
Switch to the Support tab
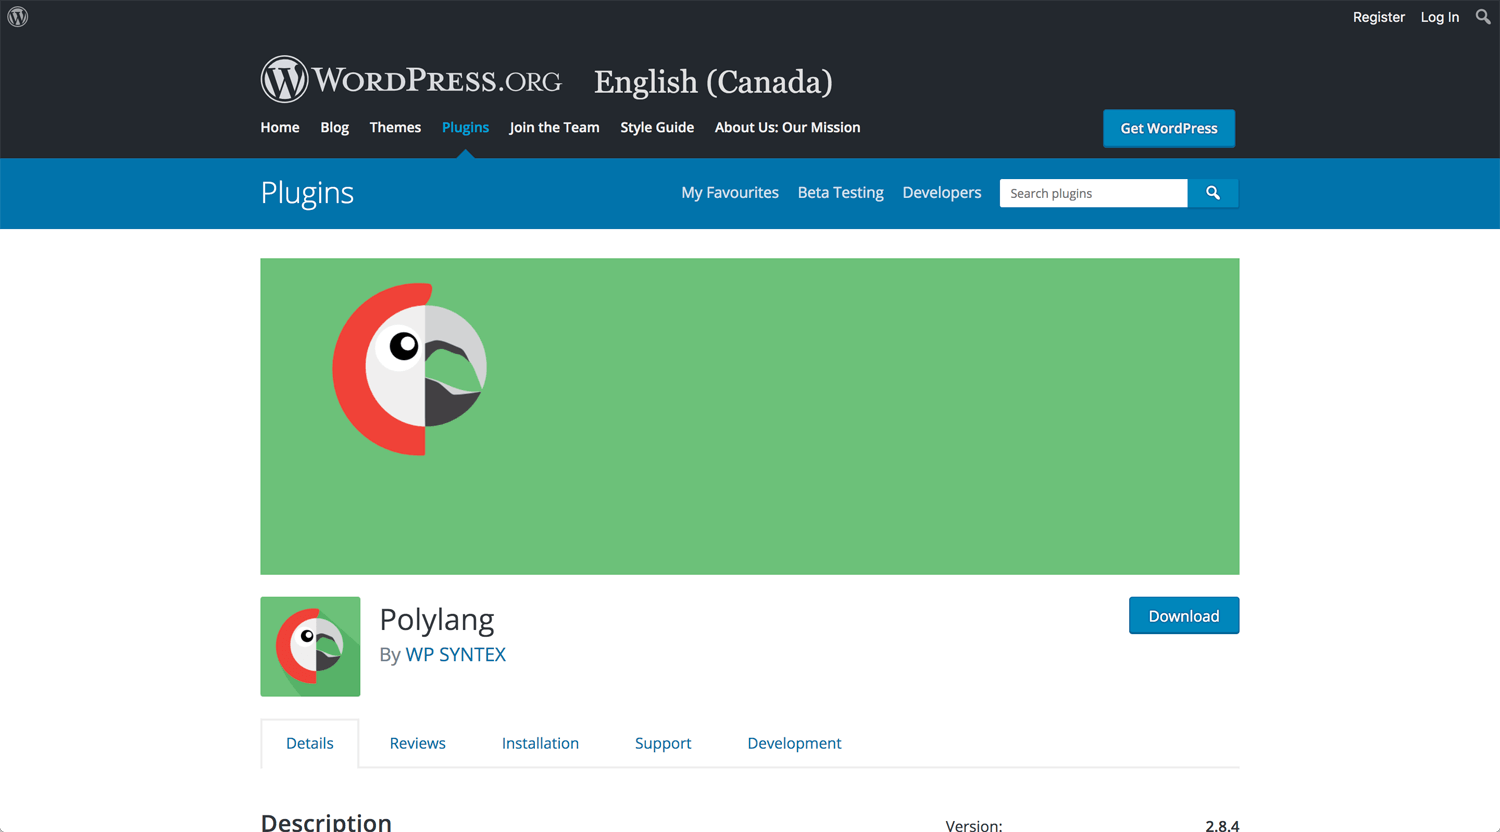point(663,743)
